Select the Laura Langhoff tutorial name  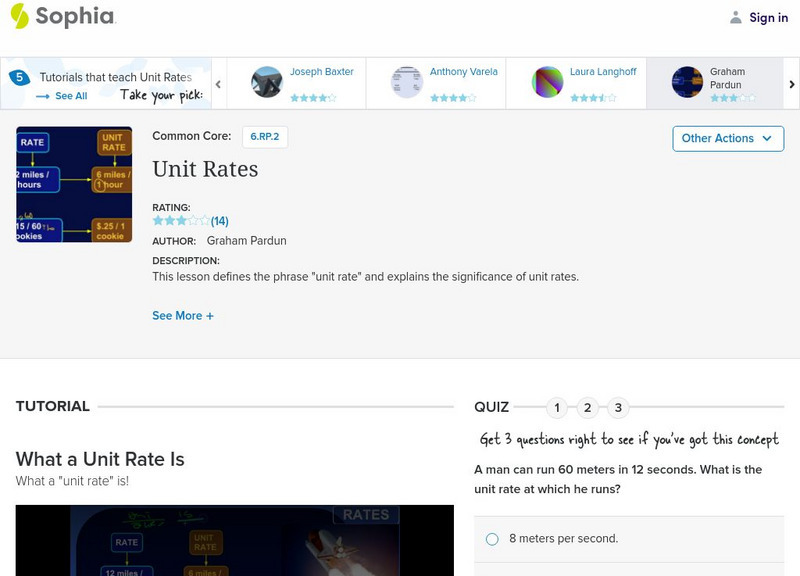click(x=603, y=71)
